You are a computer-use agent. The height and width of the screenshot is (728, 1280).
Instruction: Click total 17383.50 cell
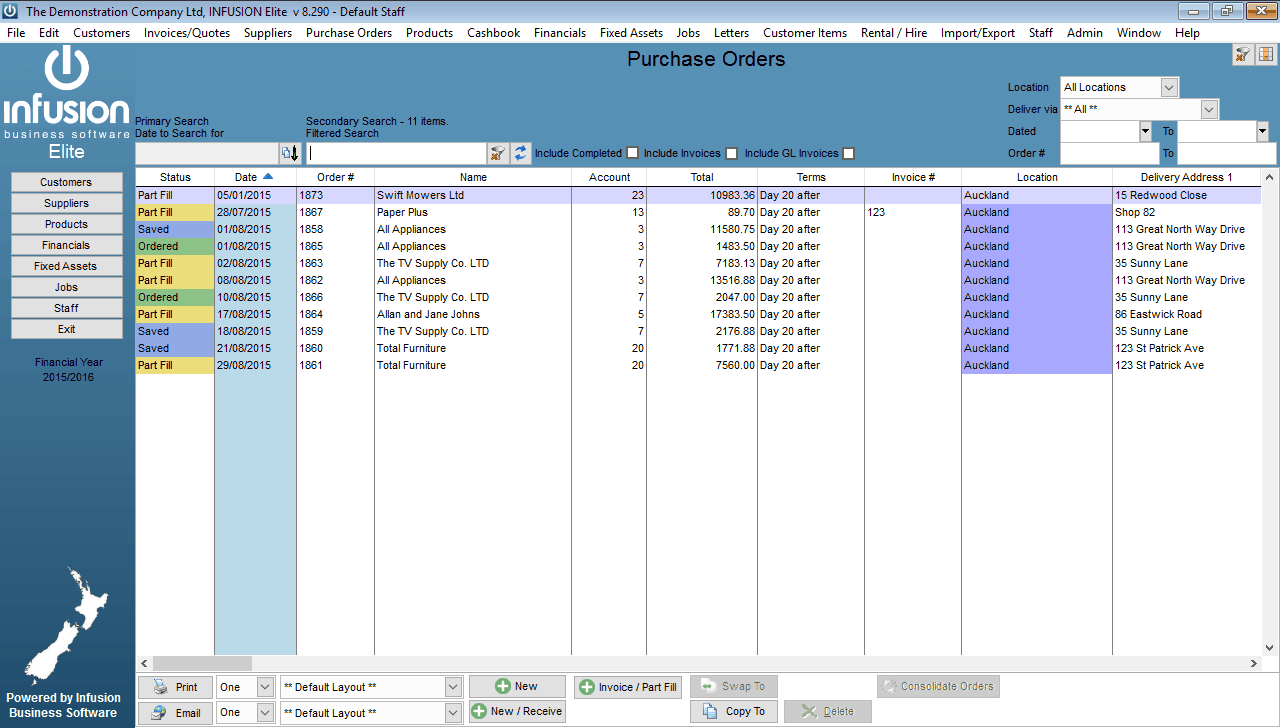(702, 314)
